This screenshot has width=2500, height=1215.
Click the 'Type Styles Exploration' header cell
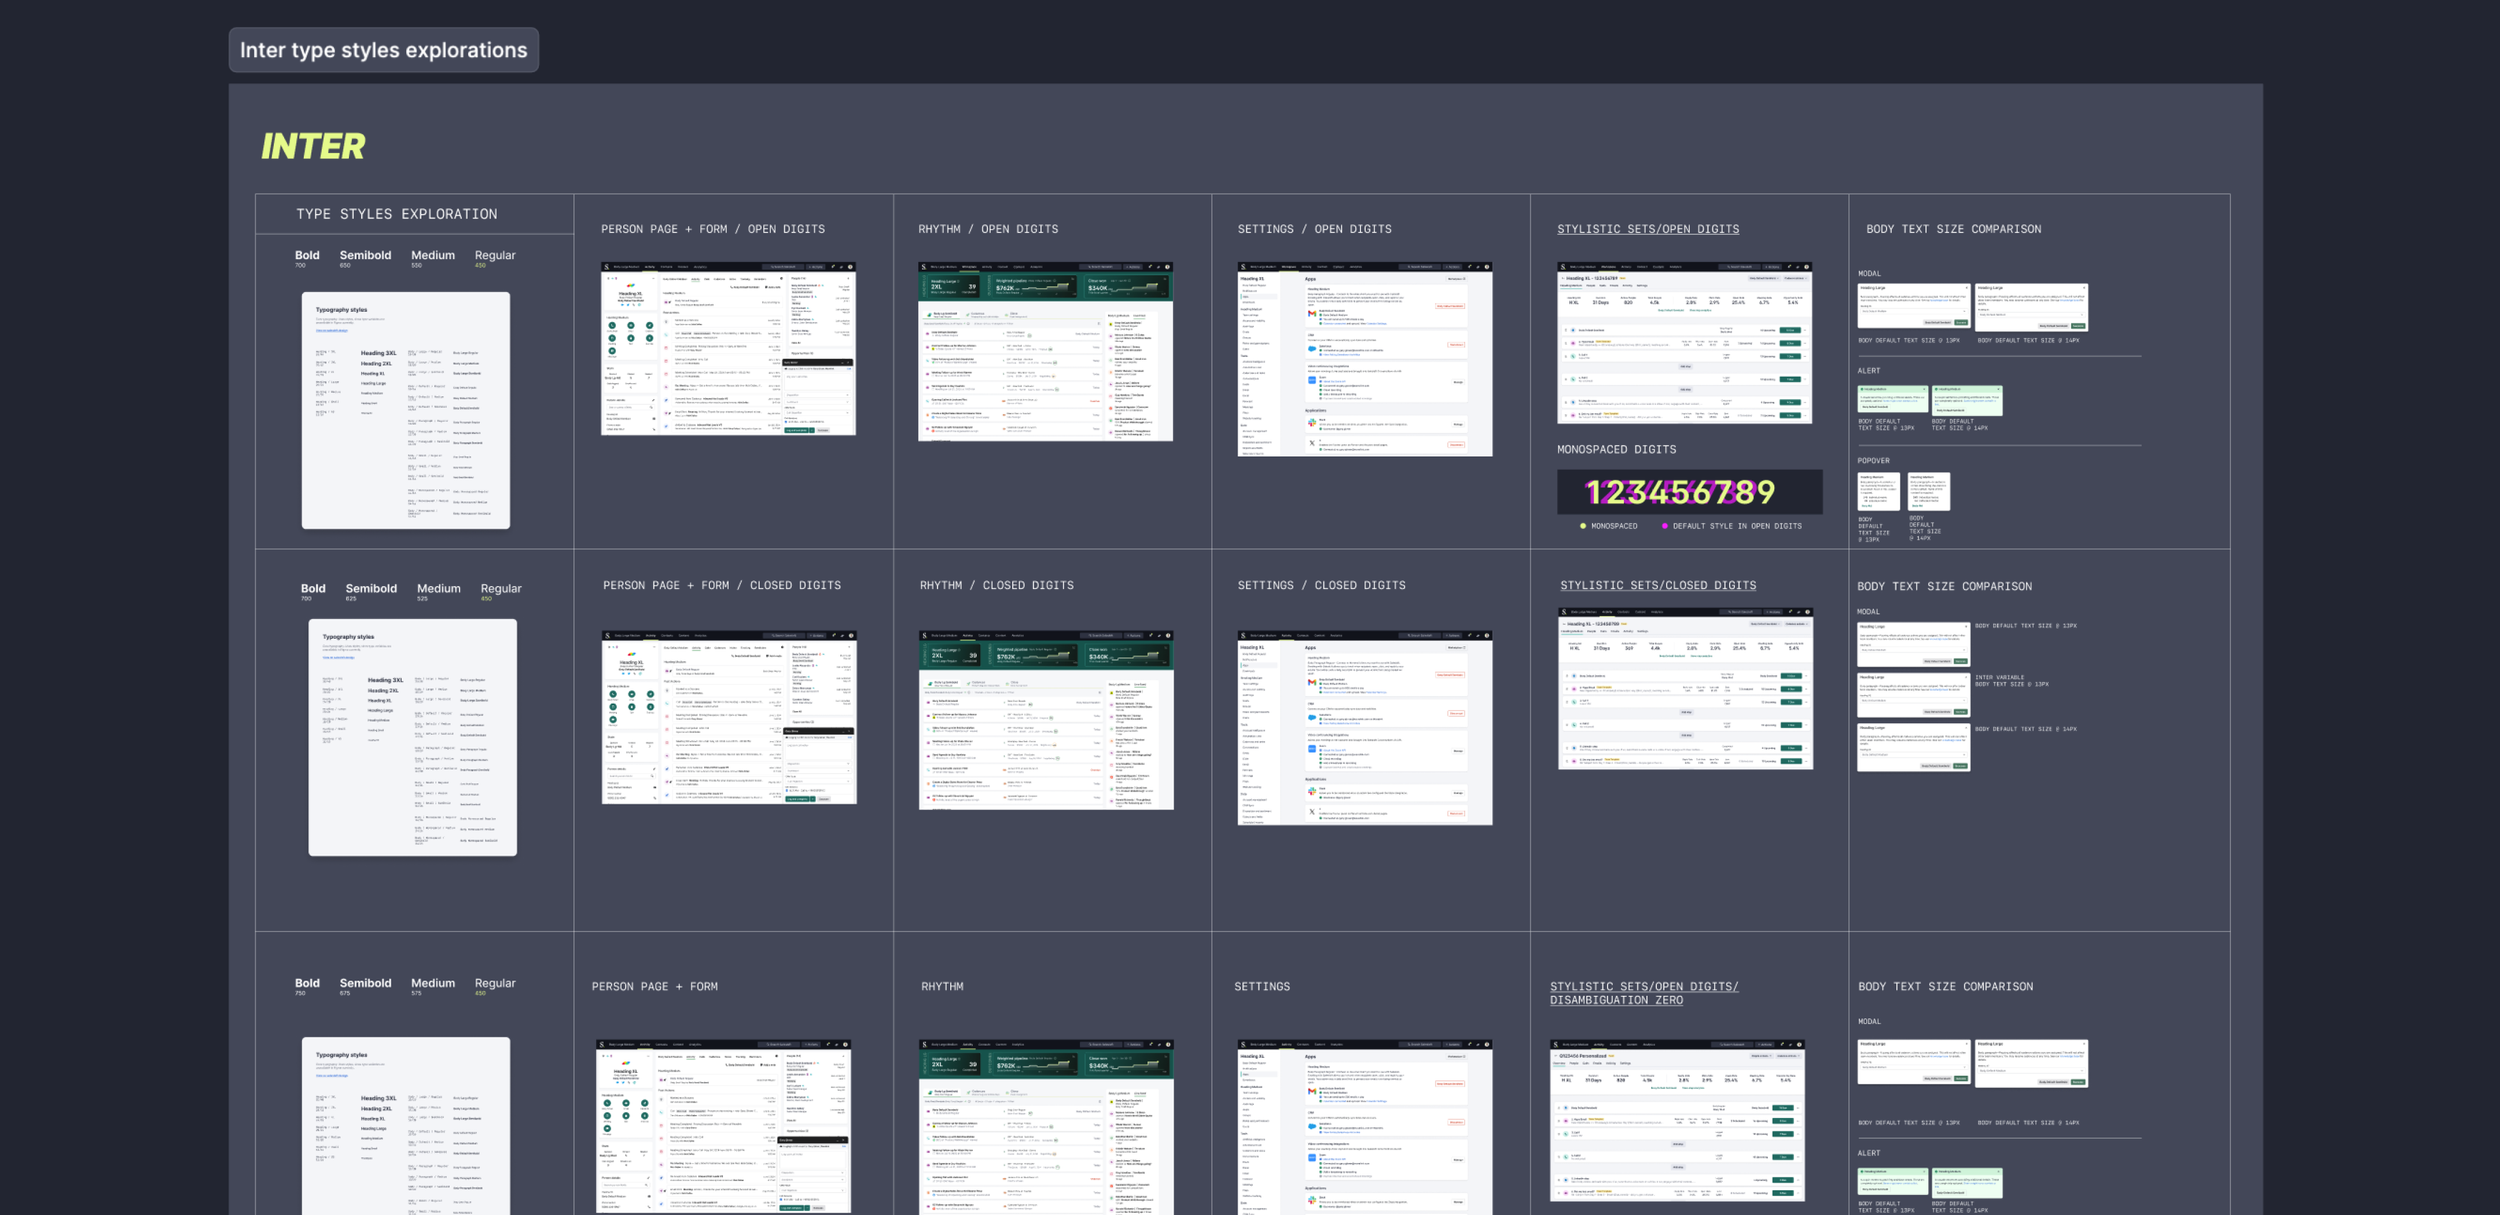click(396, 214)
